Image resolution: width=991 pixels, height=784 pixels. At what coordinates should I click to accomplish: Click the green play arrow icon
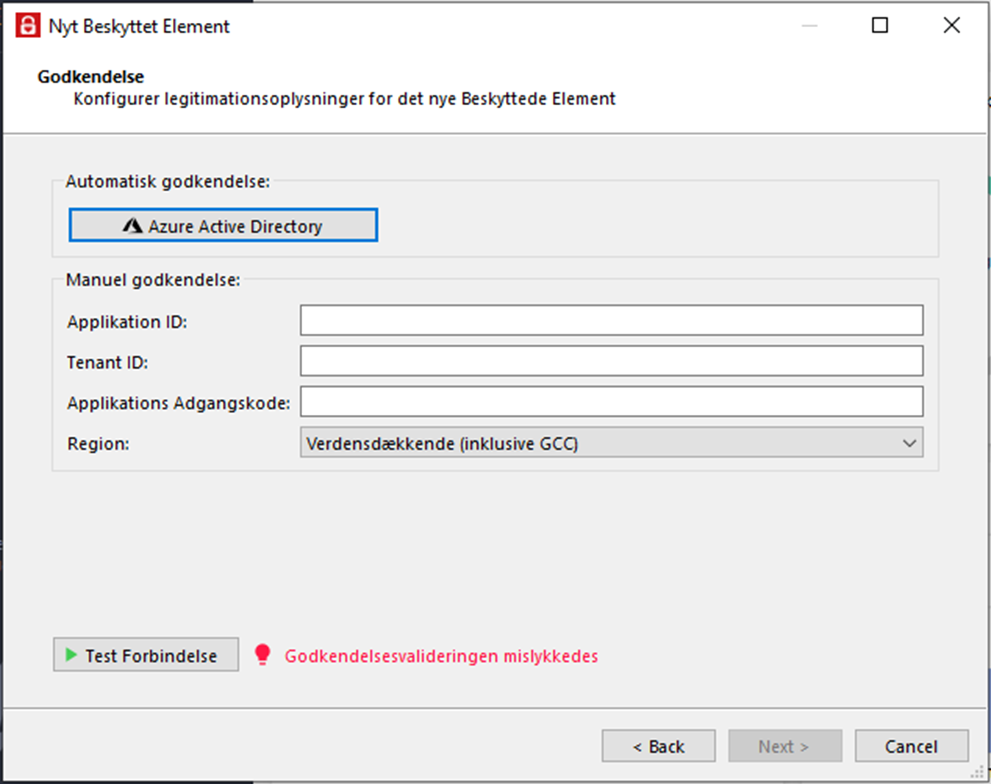point(71,655)
